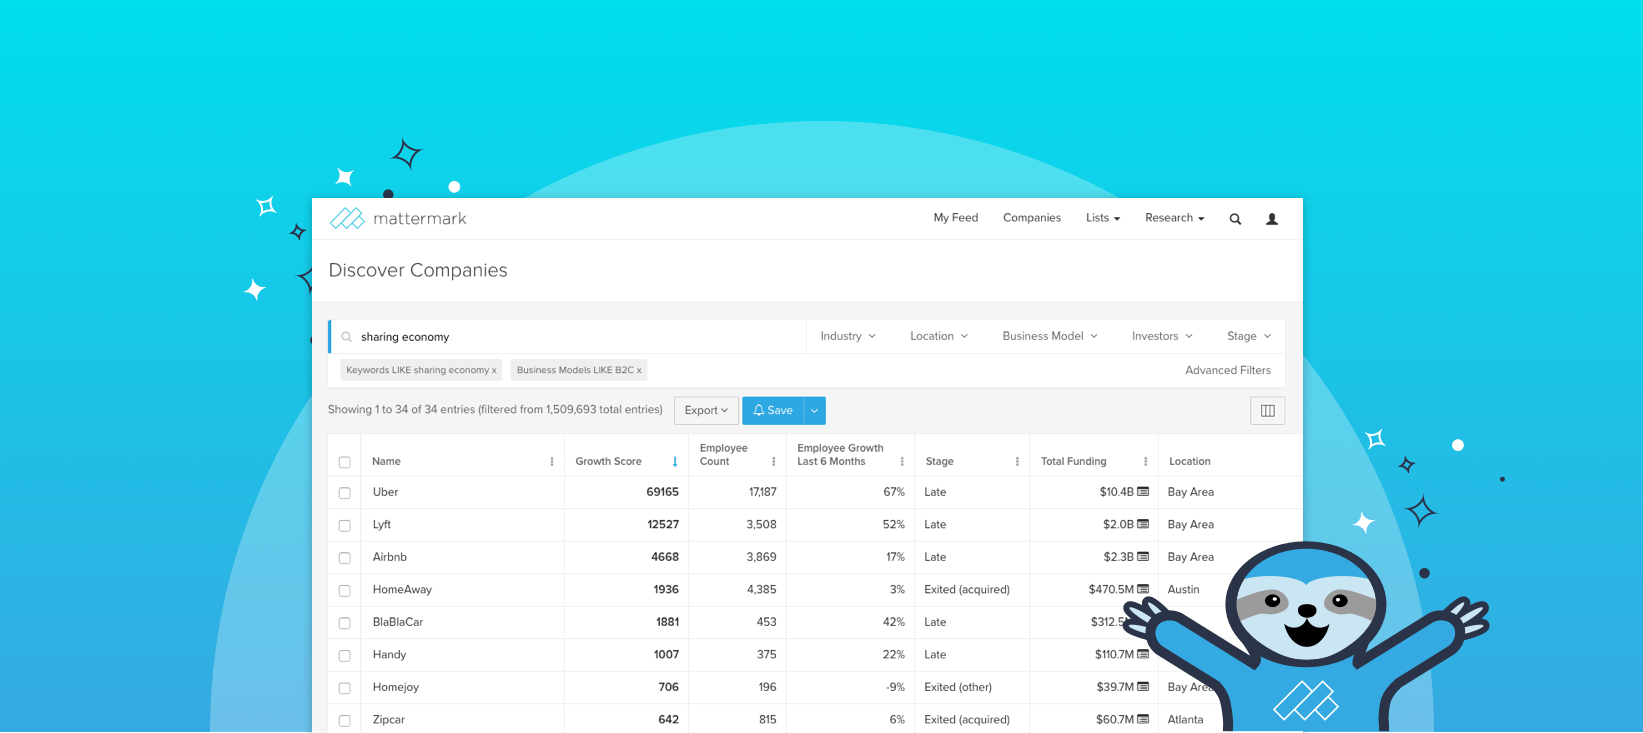View Uber funding details icon
Image resolution: width=1643 pixels, height=733 pixels.
1143,492
